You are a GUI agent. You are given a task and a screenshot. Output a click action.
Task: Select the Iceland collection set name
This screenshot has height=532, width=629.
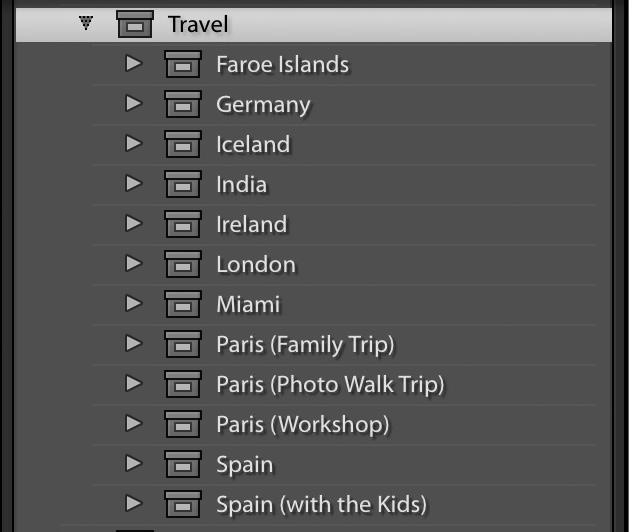253,144
